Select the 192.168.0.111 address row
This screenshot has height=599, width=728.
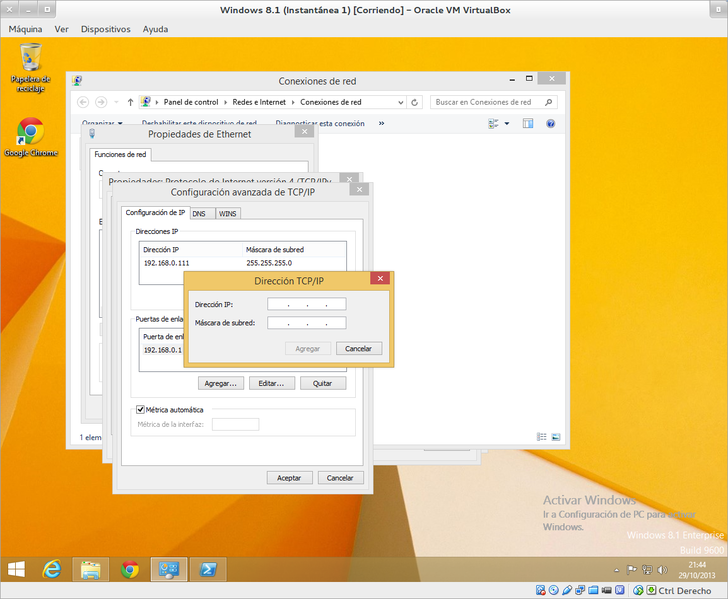tap(167, 263)
